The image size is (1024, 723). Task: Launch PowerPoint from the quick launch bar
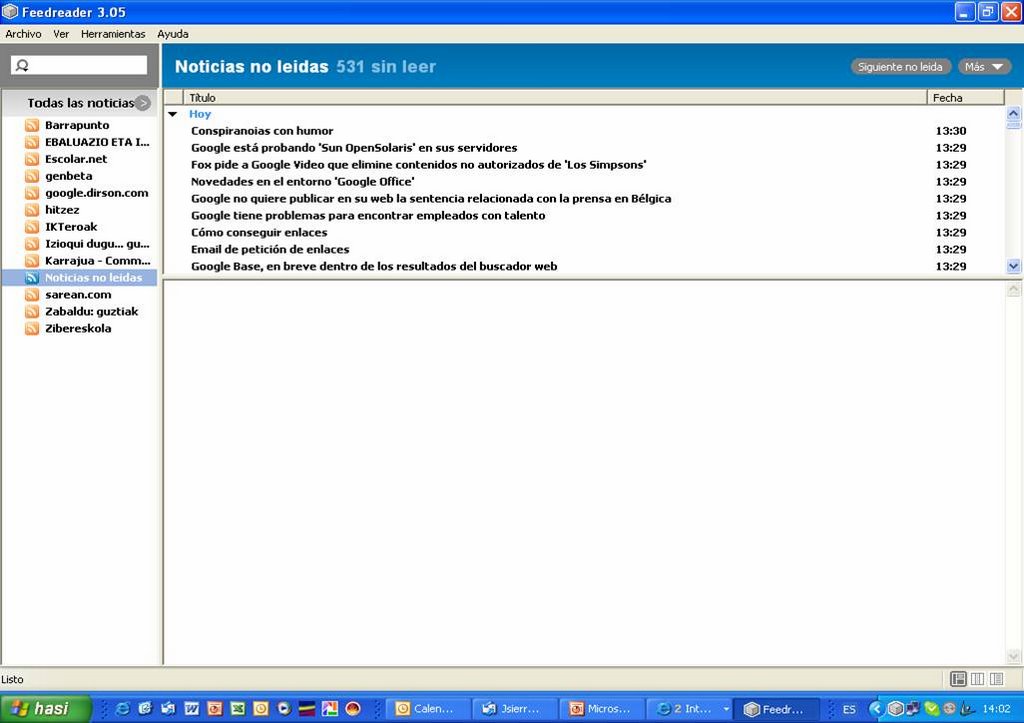tap(215, 709)
